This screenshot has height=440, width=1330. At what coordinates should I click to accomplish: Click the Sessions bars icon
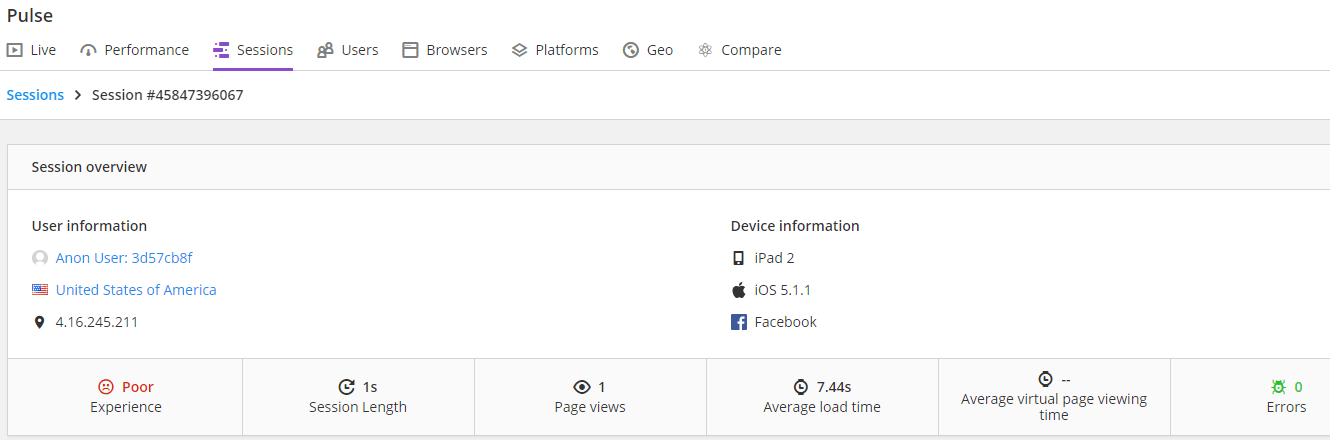(x=221, y=50)
